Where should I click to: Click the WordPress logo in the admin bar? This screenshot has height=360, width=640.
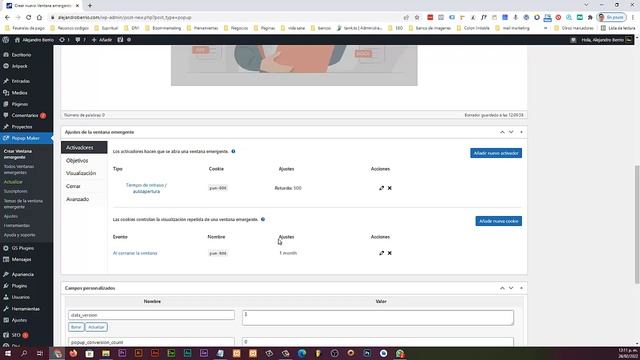pos(6,40)
